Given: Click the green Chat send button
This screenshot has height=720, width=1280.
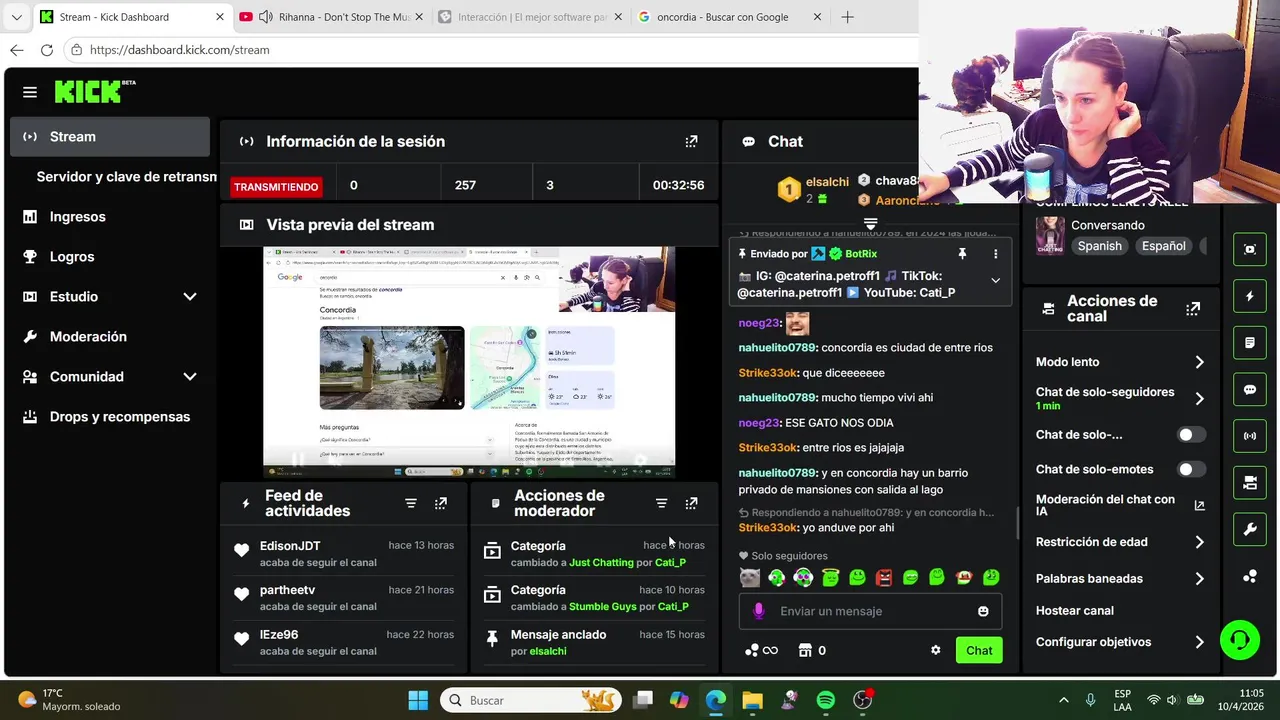Looking at the screenshot, I should click(979, 650).
